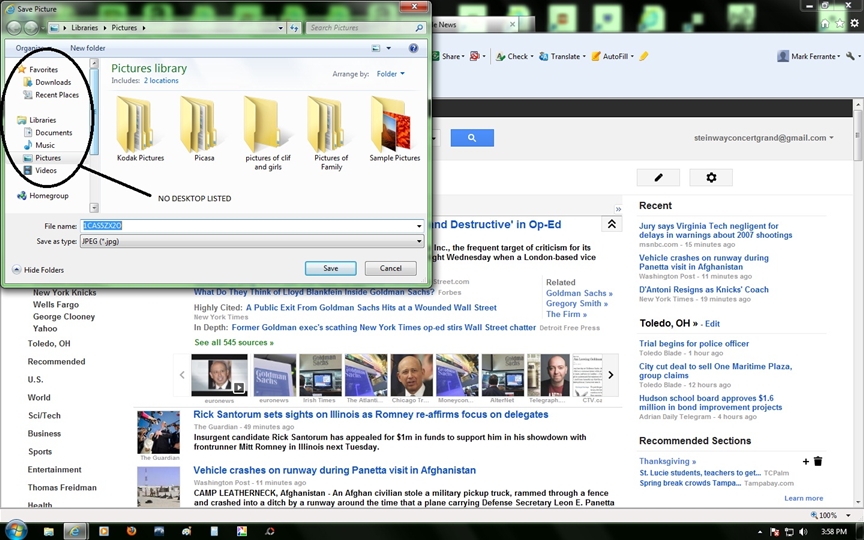Open the browser Tools gear icon
The image size is (864, 540).
(854, 23)
